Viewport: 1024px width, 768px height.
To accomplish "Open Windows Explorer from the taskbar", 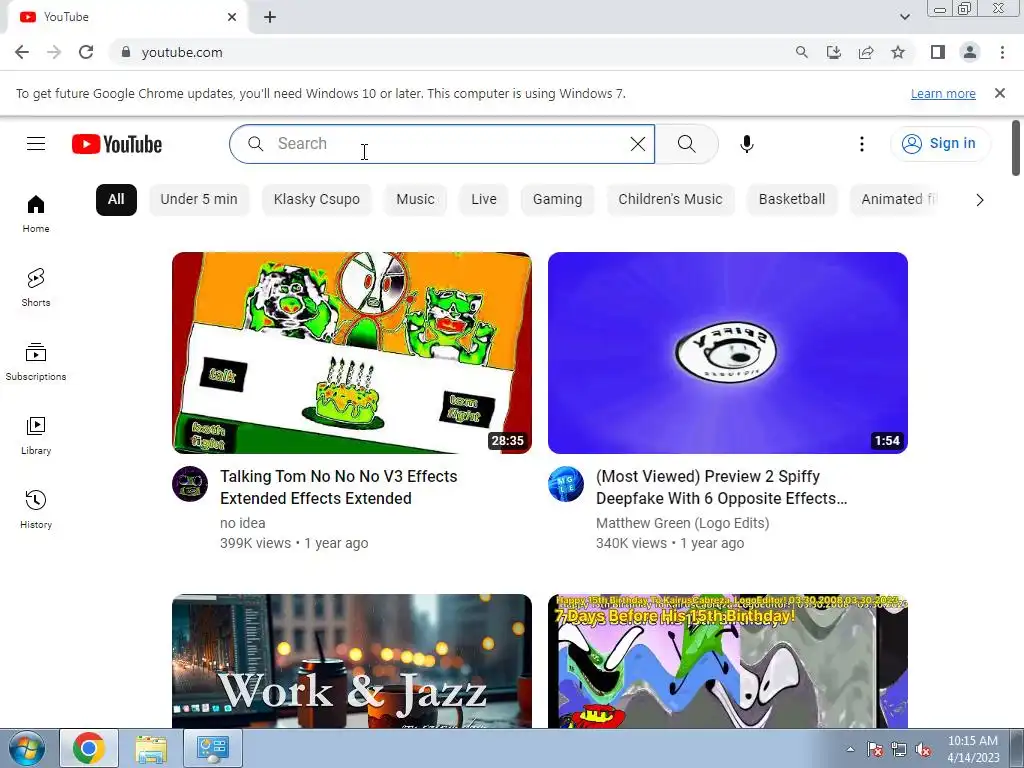I will 152,748.
